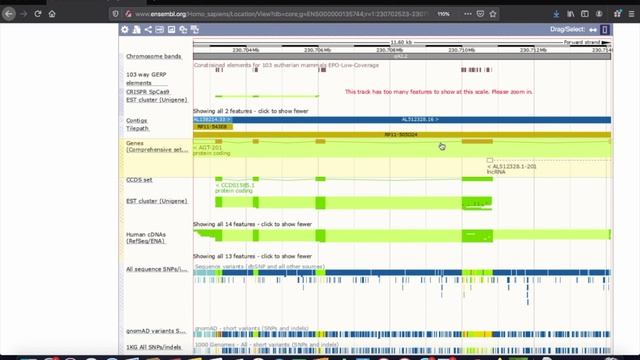Open the Chromosome bands track label
Screen dimensions: 640x360
coord(153,56)
